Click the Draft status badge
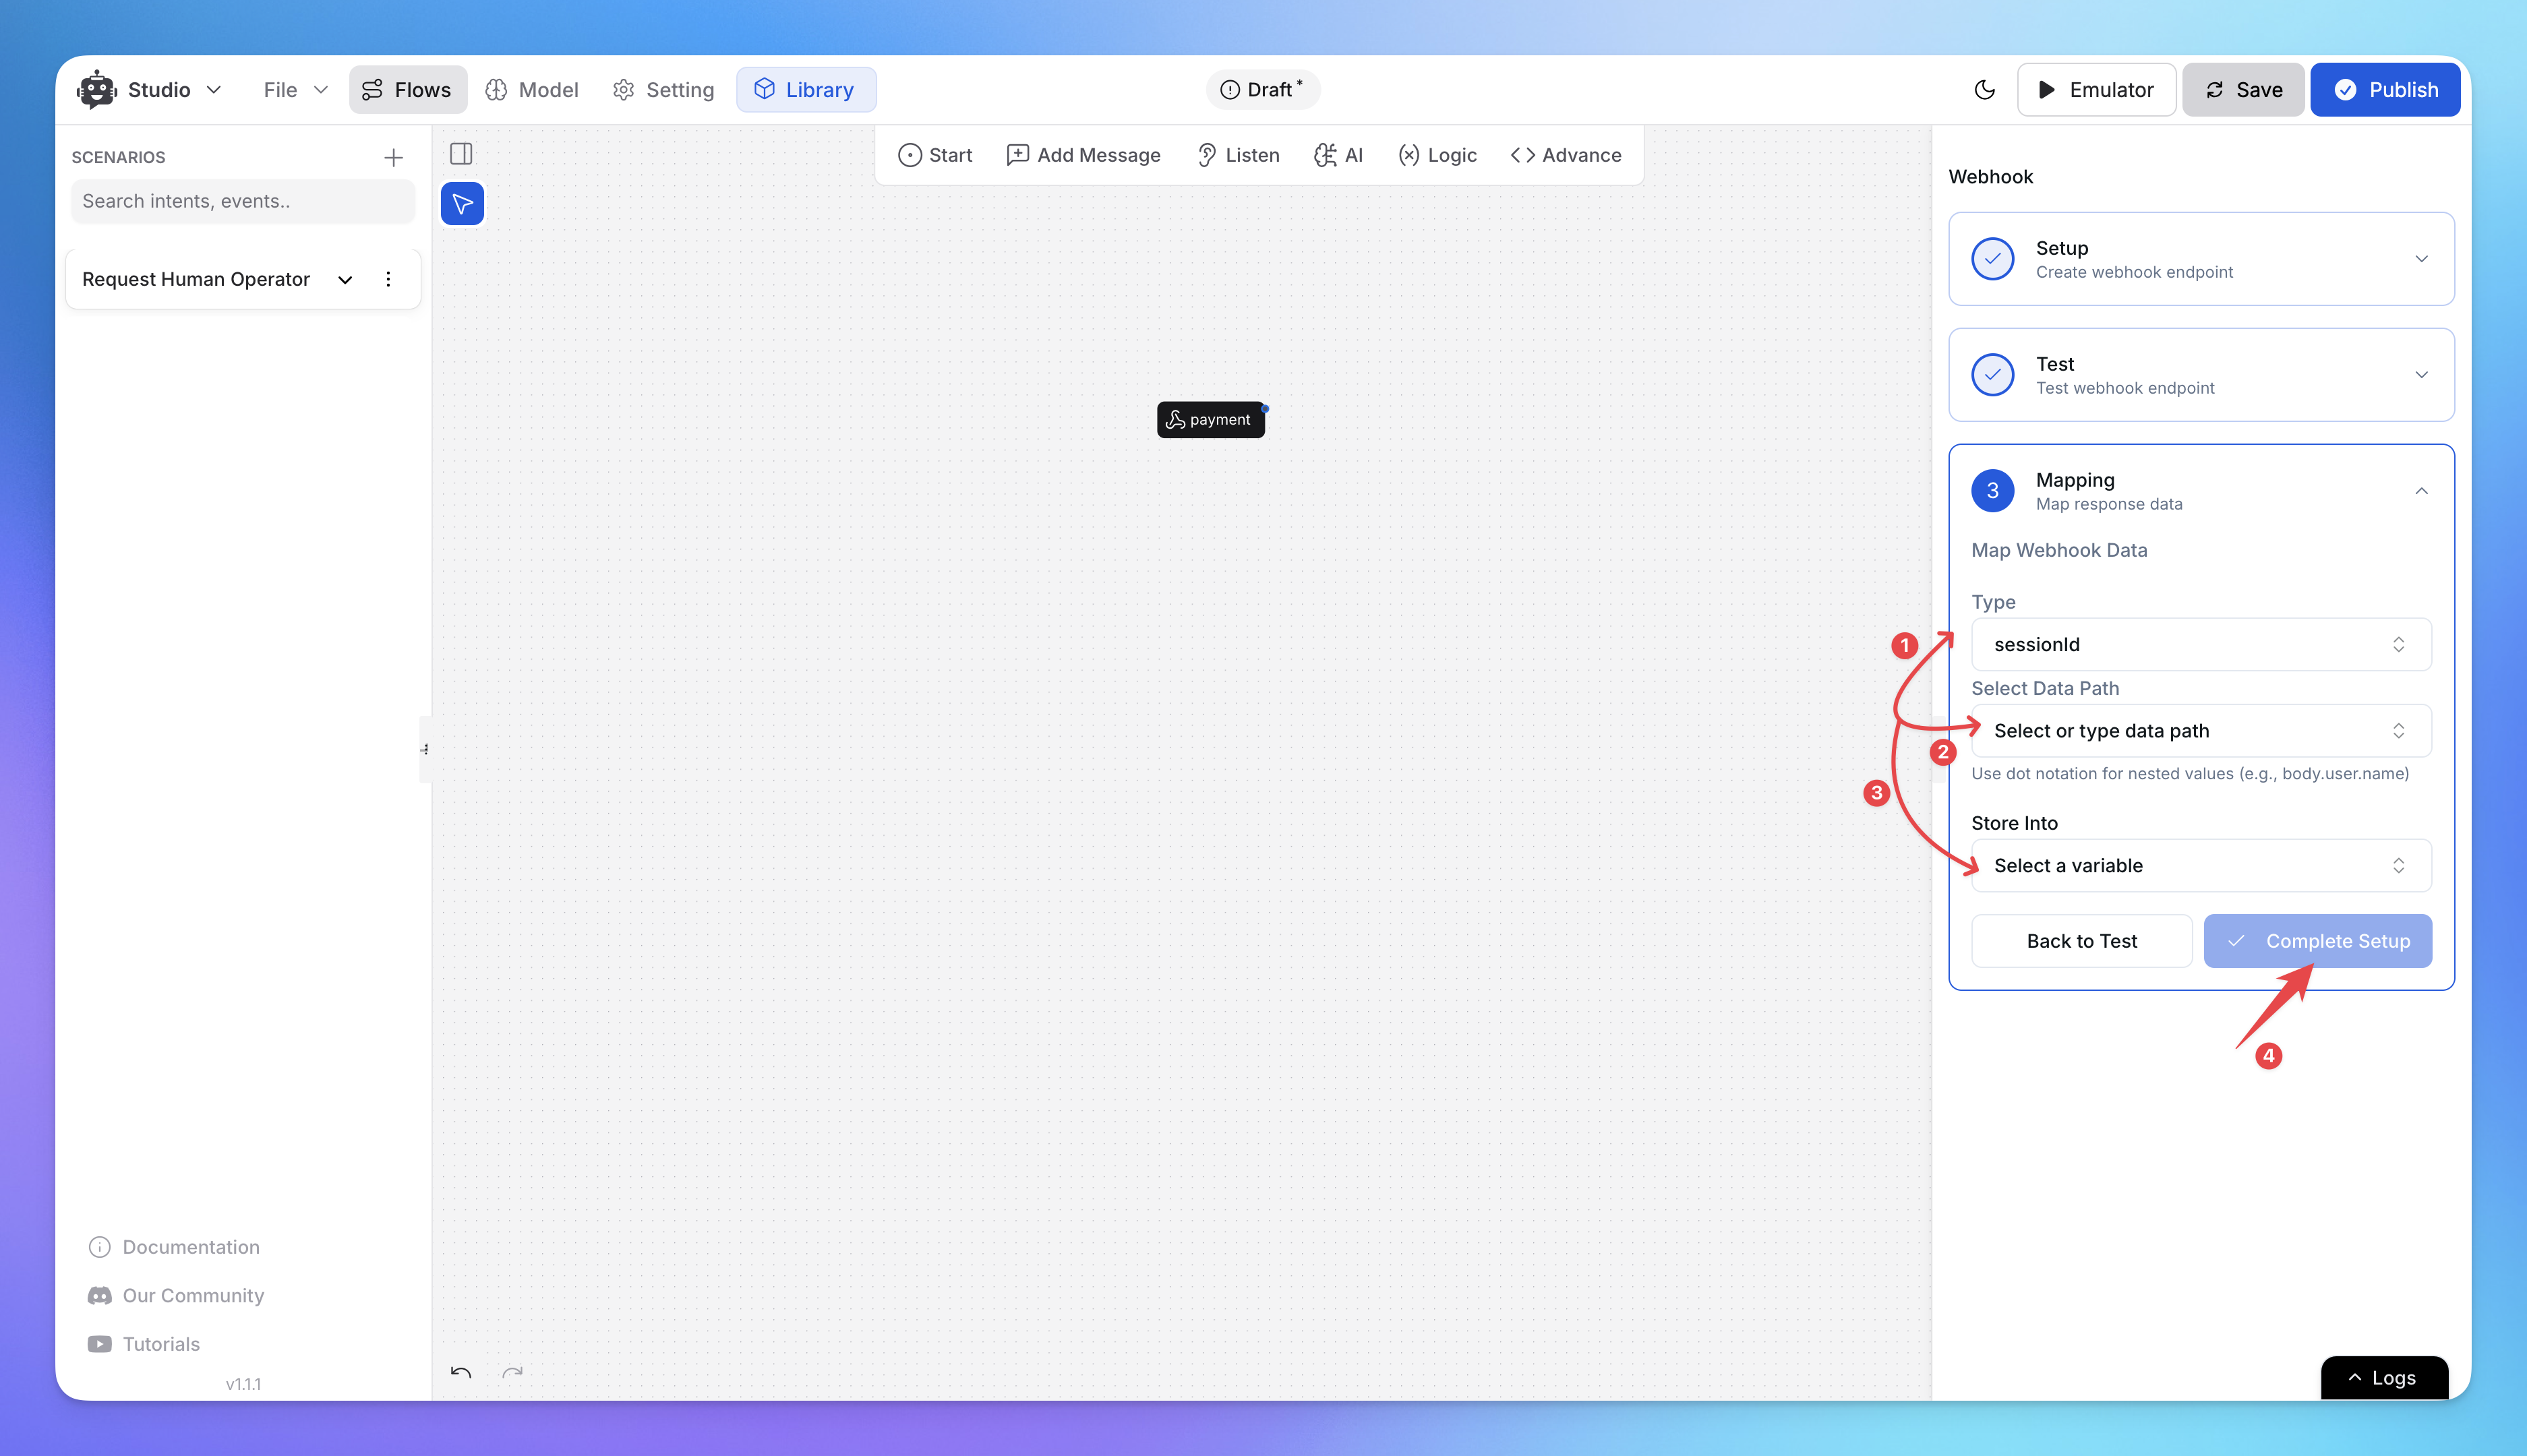Screen dimensions: 2527x1456 click(1262, 90)
